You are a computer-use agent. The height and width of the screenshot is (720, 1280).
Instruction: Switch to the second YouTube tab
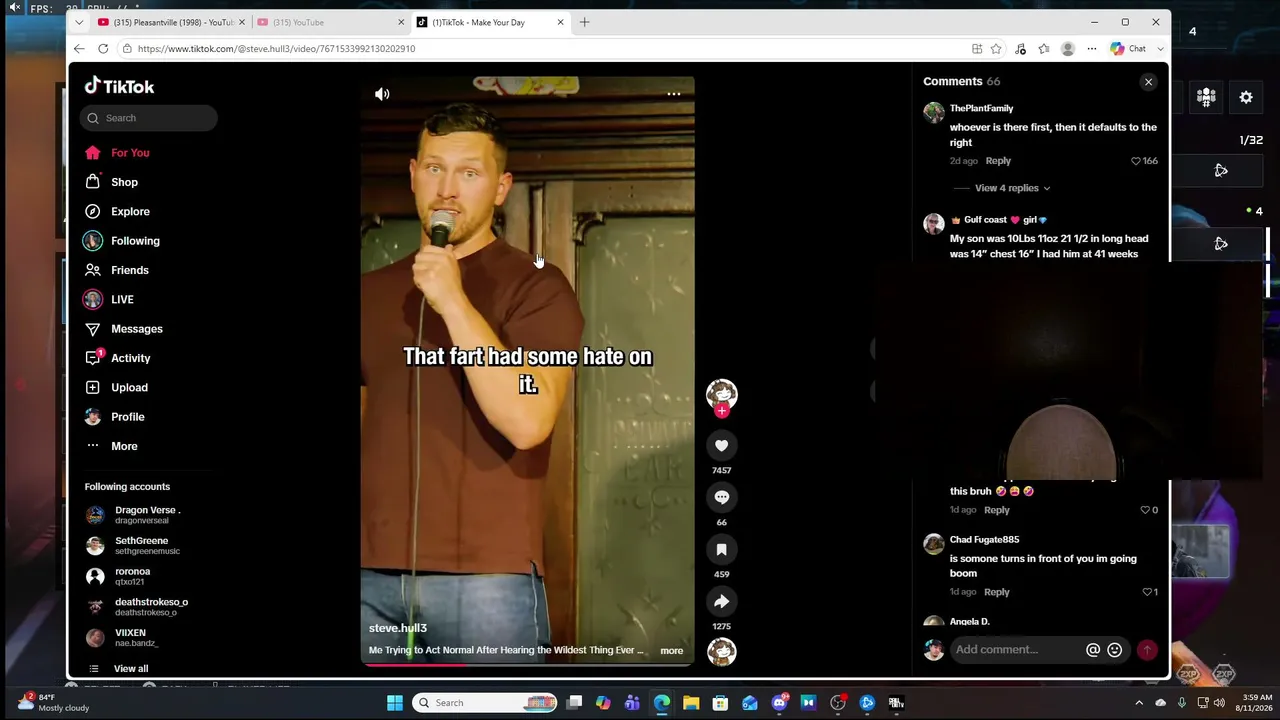coord(330,22)
